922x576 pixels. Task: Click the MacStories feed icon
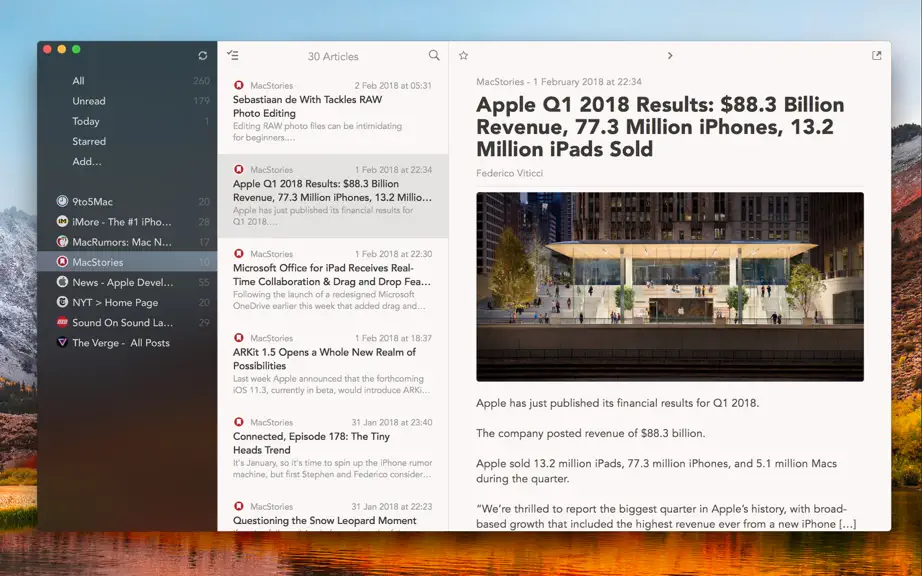[62, 262]
